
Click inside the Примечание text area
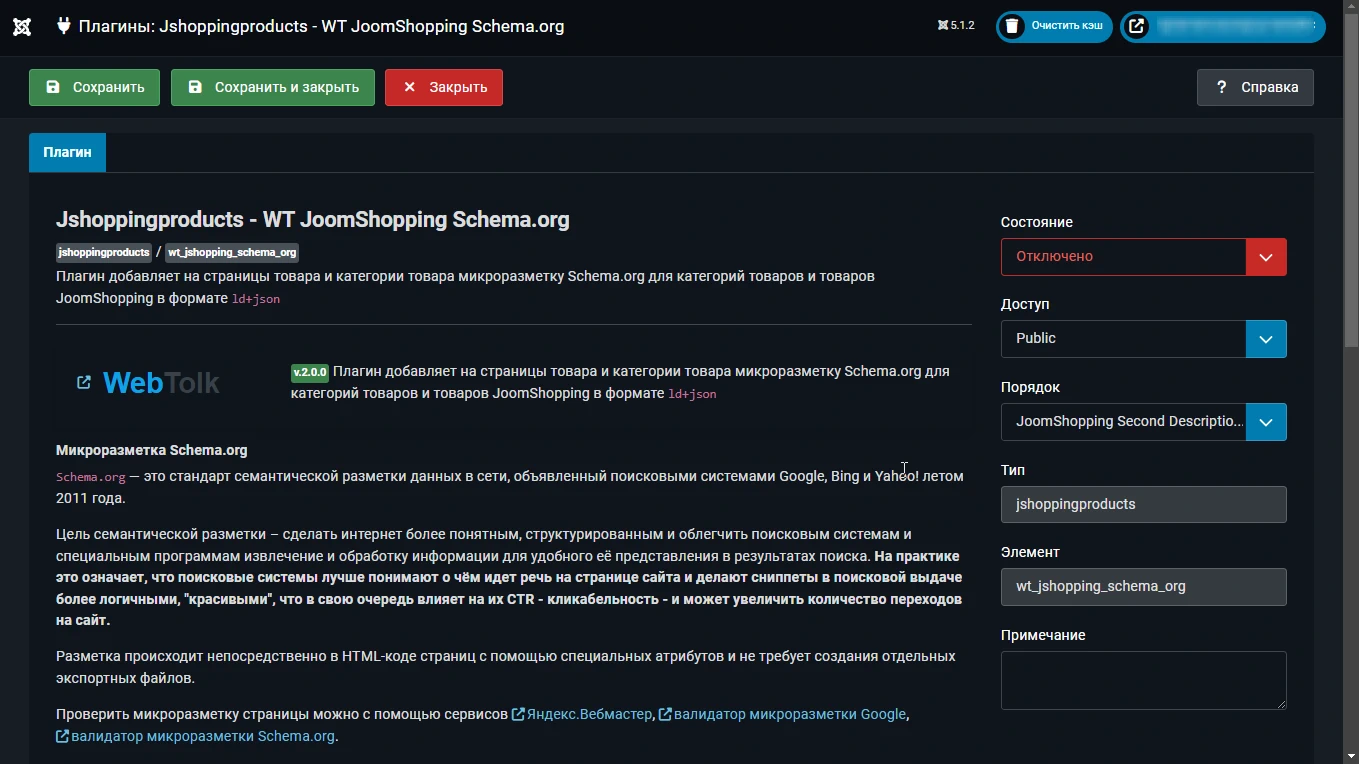(x=1143, y=680)
